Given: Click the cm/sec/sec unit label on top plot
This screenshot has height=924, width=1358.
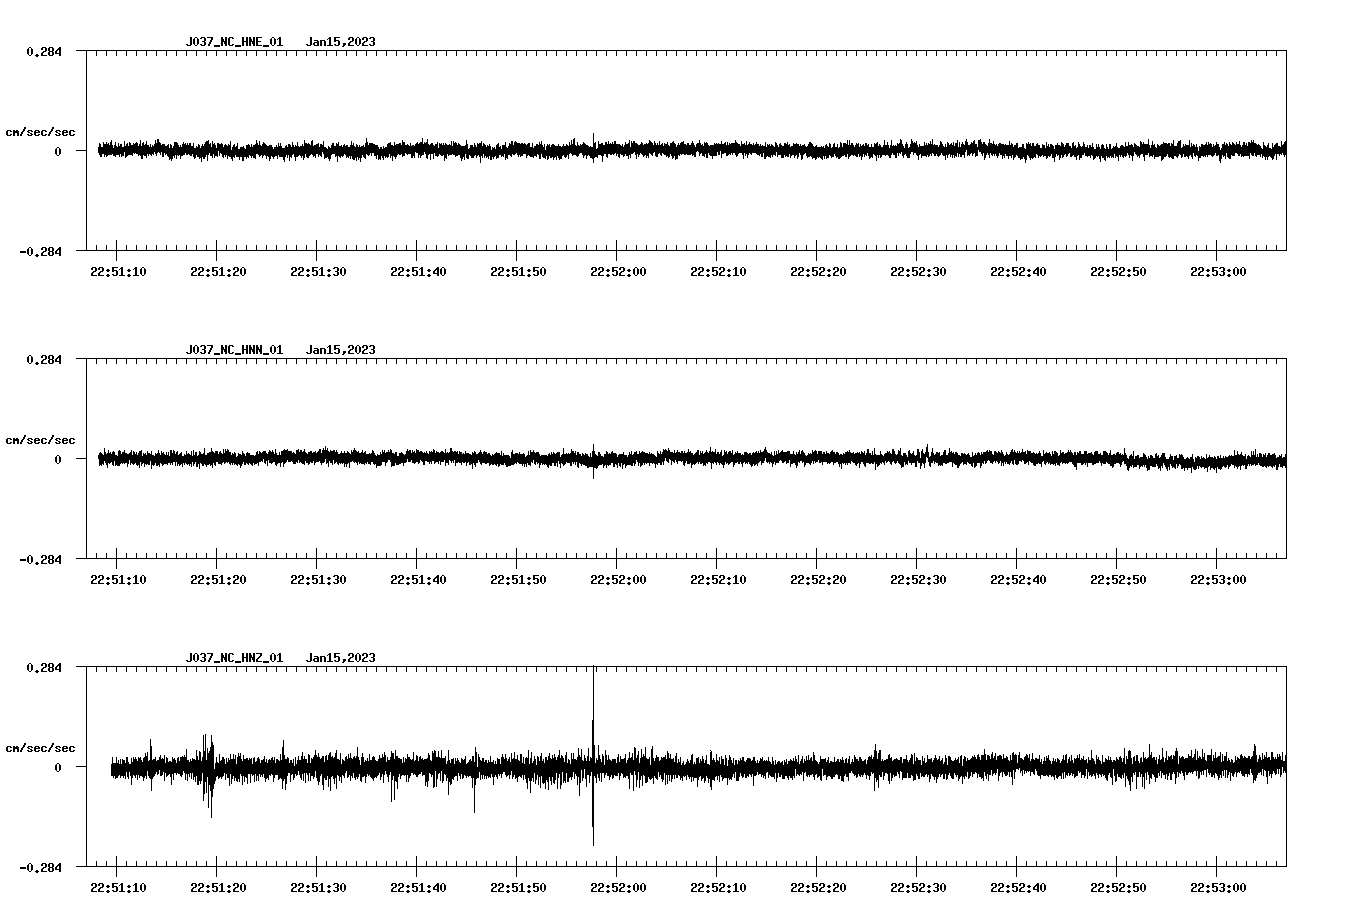Looking at the screenshot, I should pyautogui.click(x=41, y=131).
